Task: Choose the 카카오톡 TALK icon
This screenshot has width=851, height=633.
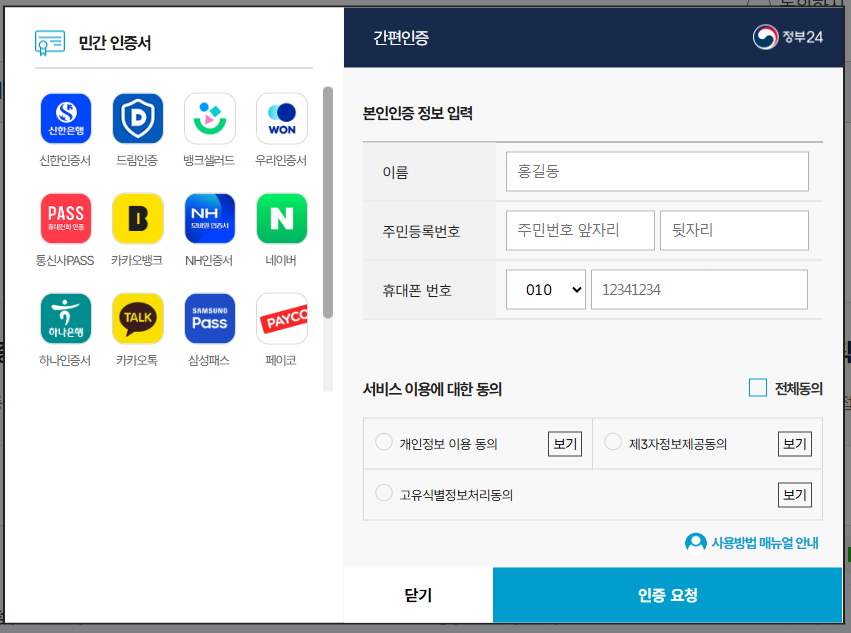Action: click(x=138, y=319)
